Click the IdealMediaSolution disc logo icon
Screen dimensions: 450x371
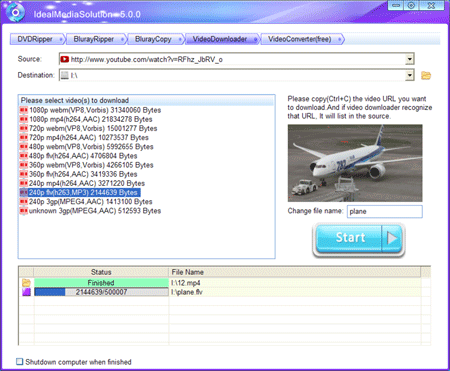point(15,12)
